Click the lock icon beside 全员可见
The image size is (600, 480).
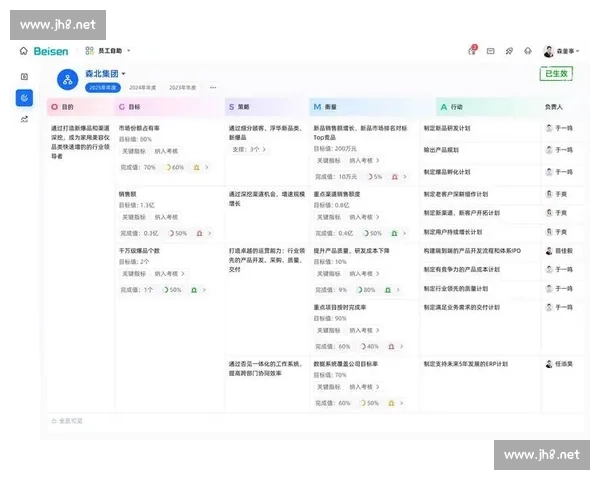click(54, 421)
